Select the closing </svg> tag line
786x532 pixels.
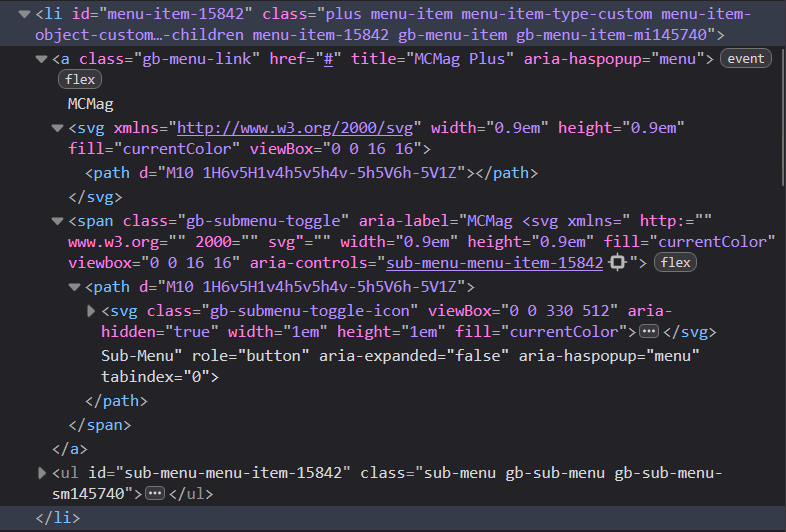coord(95,197)
